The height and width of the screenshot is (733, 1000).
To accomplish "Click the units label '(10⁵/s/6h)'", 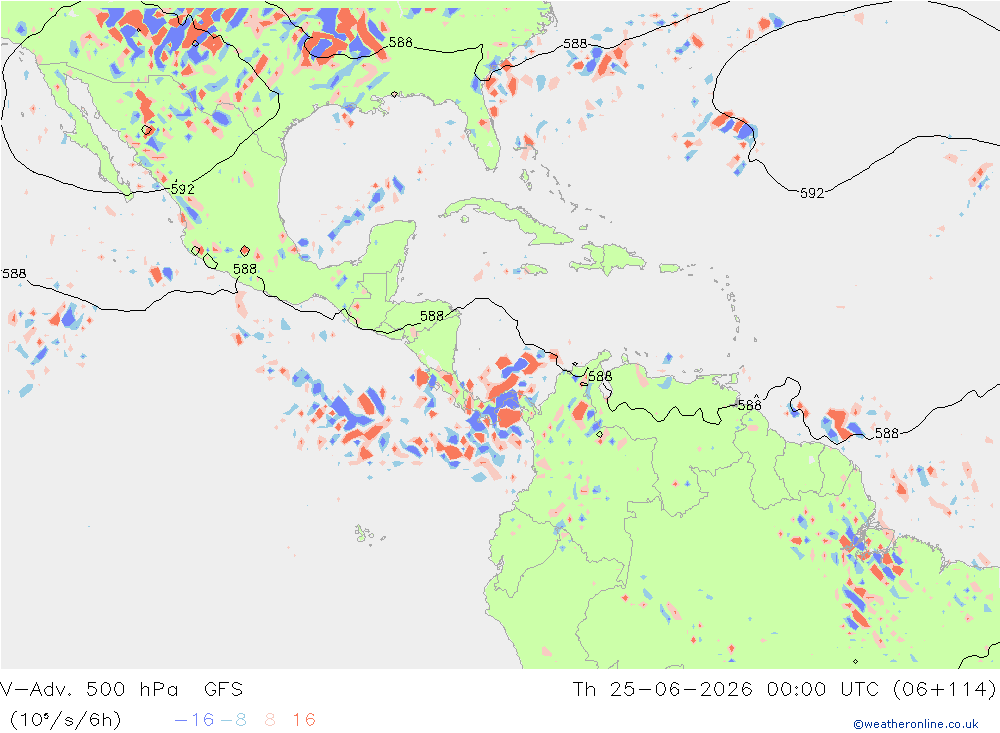I will pyautogui.click(x=65, y=720).
